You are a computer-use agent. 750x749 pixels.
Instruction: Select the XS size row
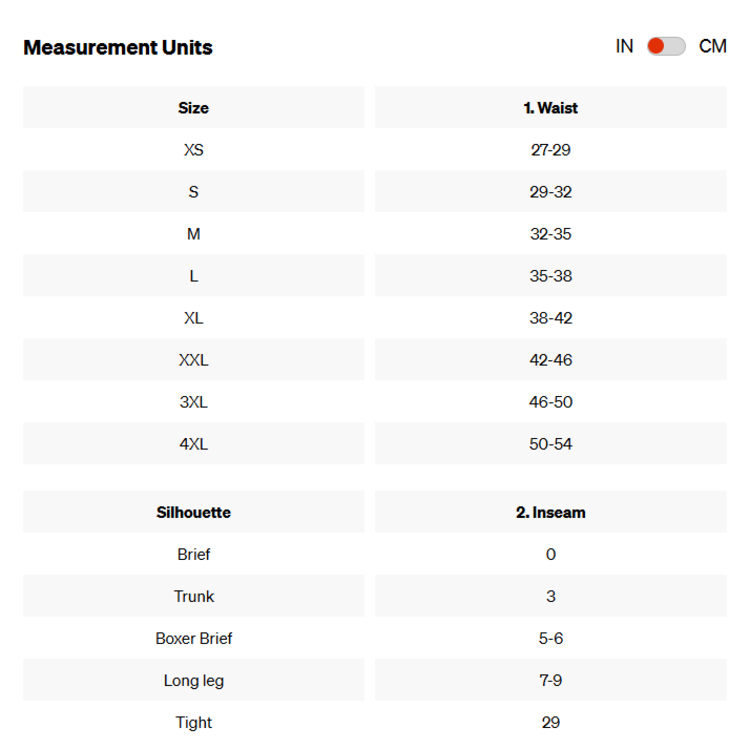click(x=193, y=150)
